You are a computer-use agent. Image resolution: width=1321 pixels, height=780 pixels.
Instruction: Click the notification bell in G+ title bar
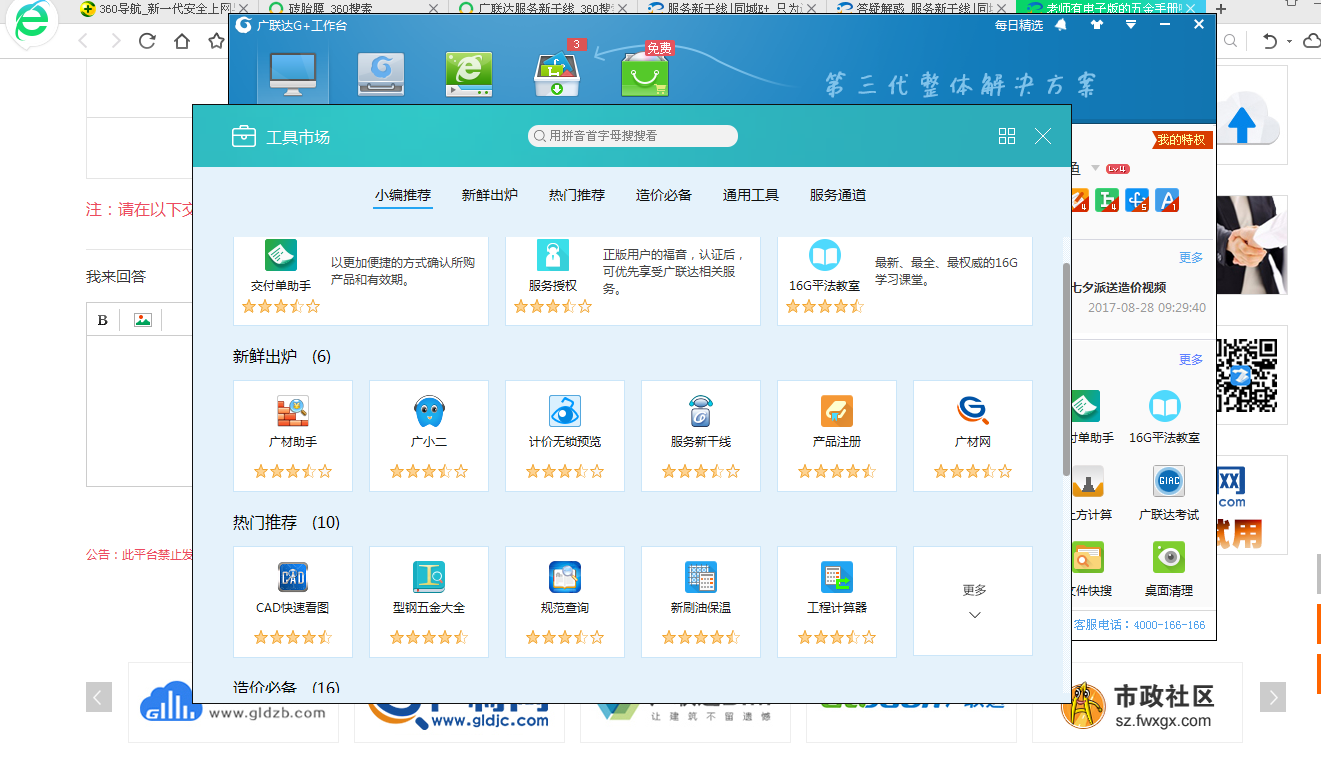pos(1061,25)
